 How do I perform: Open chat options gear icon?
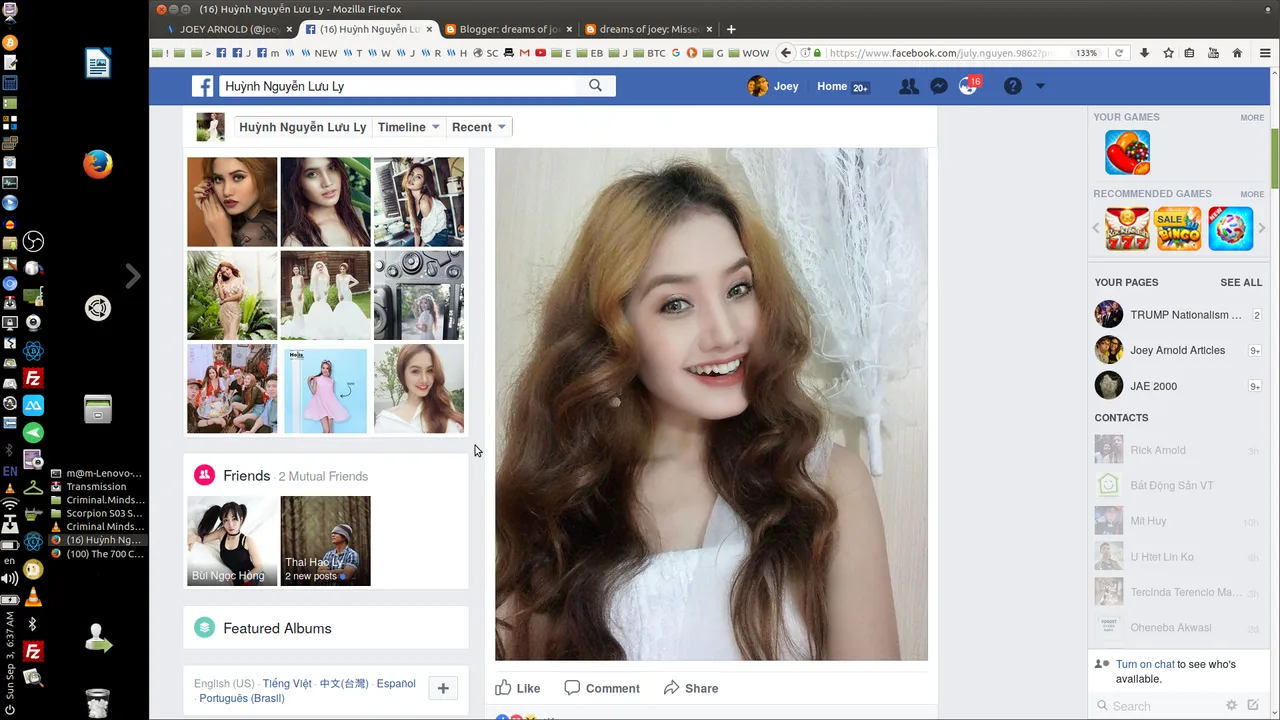[1232, 705]
